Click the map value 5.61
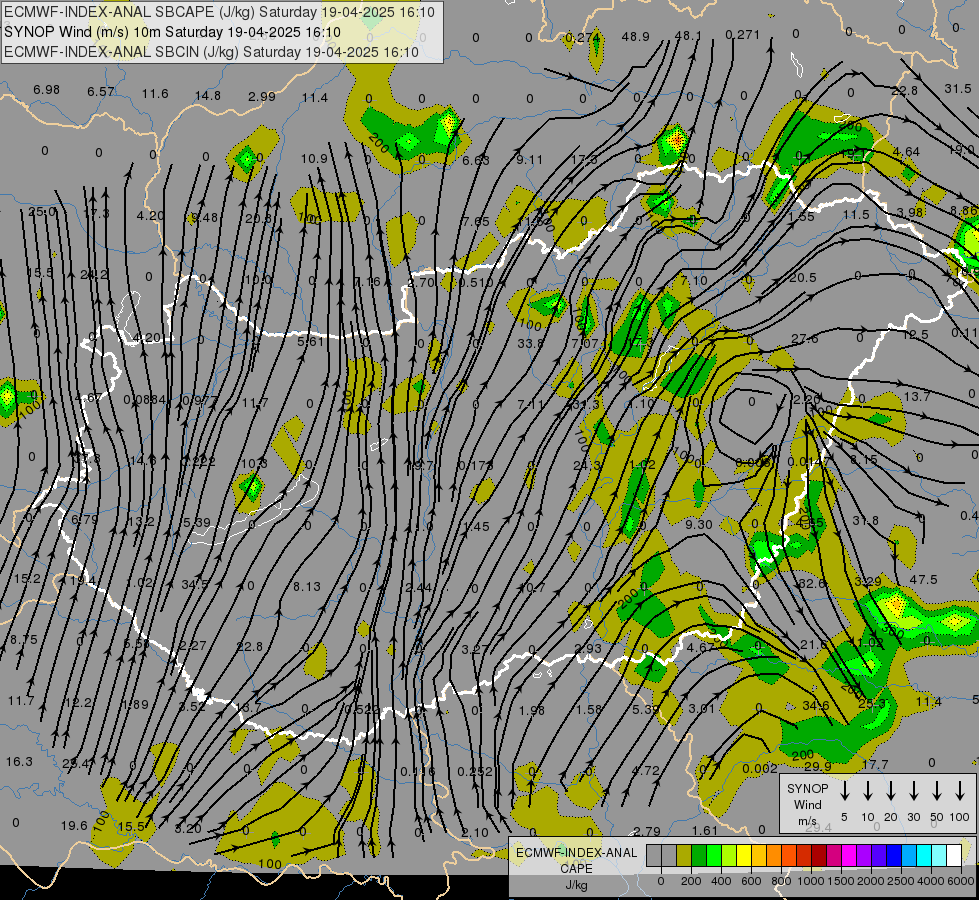The width and height of the screenshot is (979, 900). tap(310, 342)
